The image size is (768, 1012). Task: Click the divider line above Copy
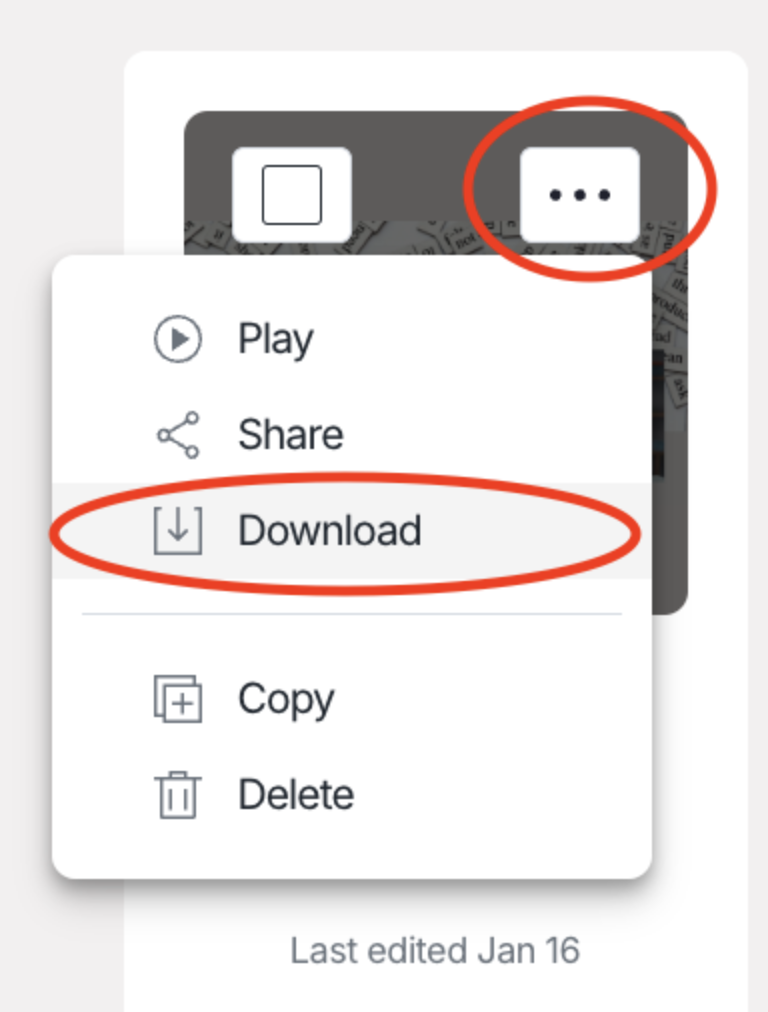[x=352, y=614]
